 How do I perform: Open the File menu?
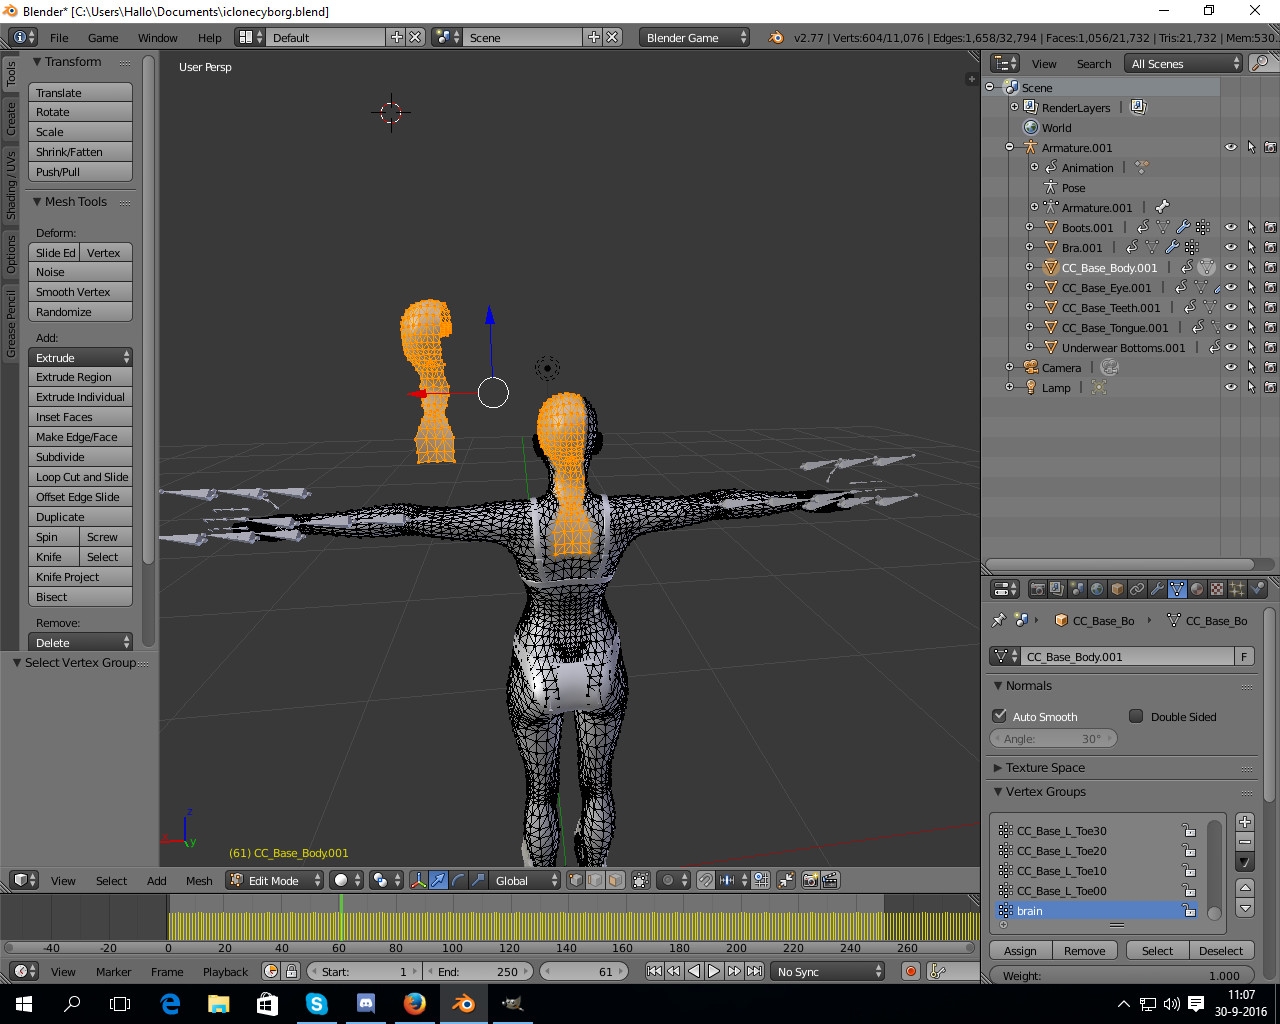click(59, 37)
